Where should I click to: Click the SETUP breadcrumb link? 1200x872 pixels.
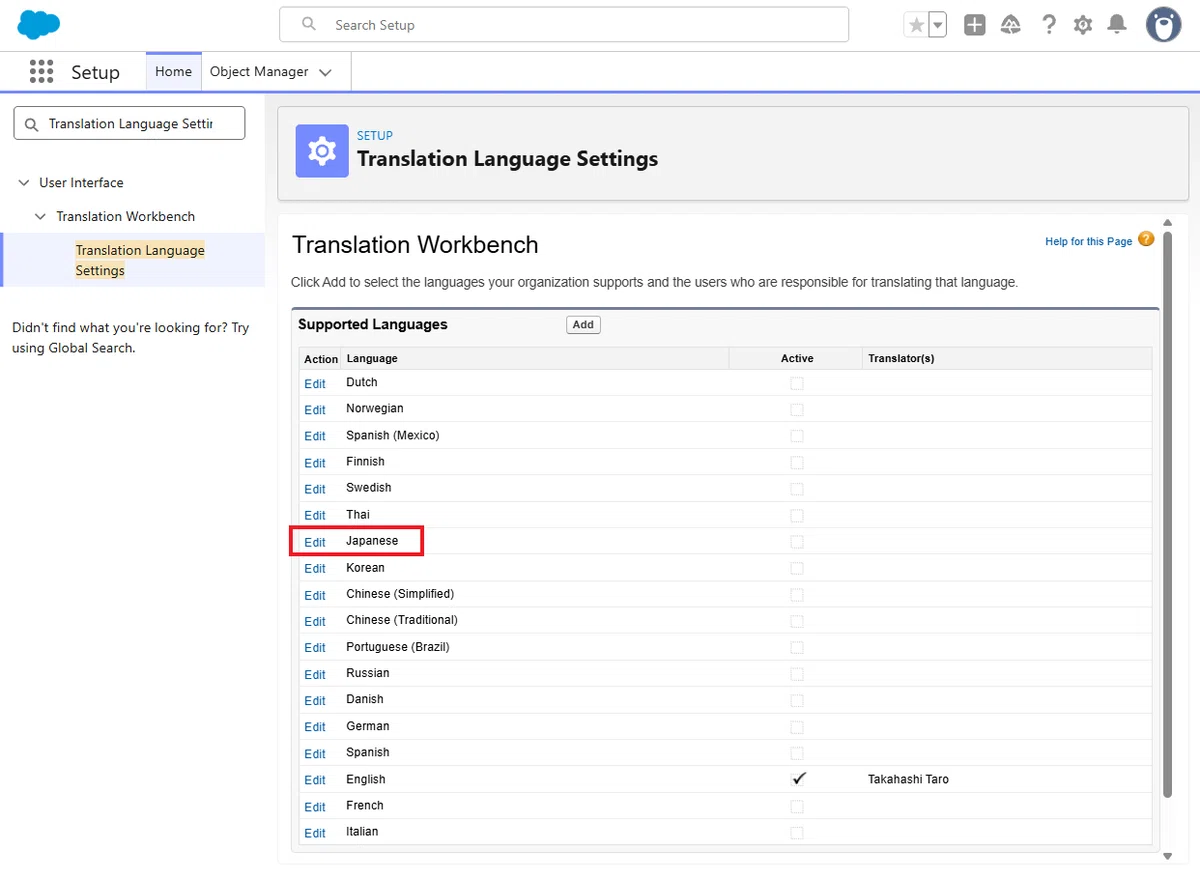pyautogui.click(x=375, y=135)
